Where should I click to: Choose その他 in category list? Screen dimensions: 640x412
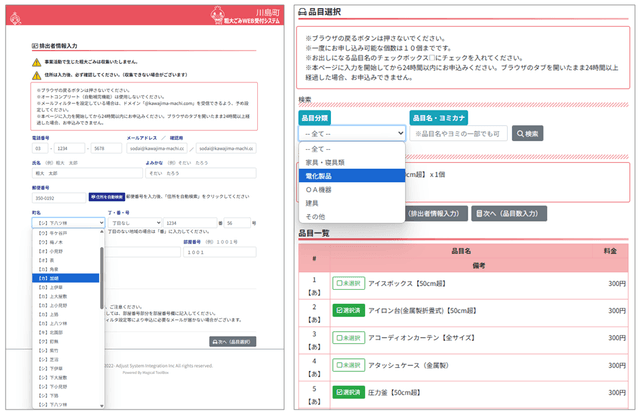click(352, 216)
